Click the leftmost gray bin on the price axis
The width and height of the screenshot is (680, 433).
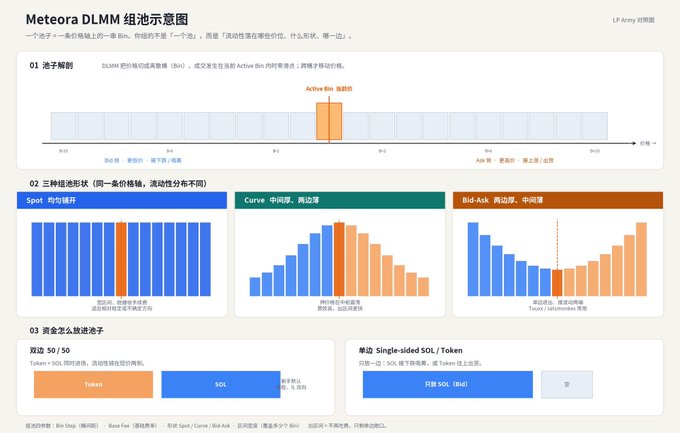(64, 126)
